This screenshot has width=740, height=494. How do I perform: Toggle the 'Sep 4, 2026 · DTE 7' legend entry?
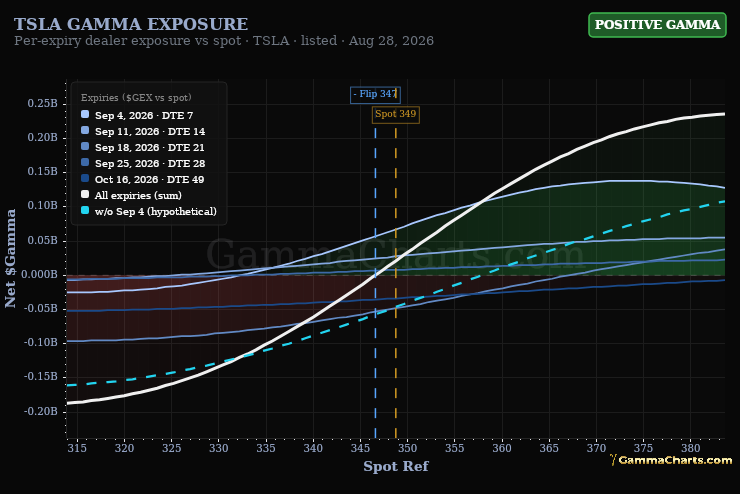click(x=144, y=116)
